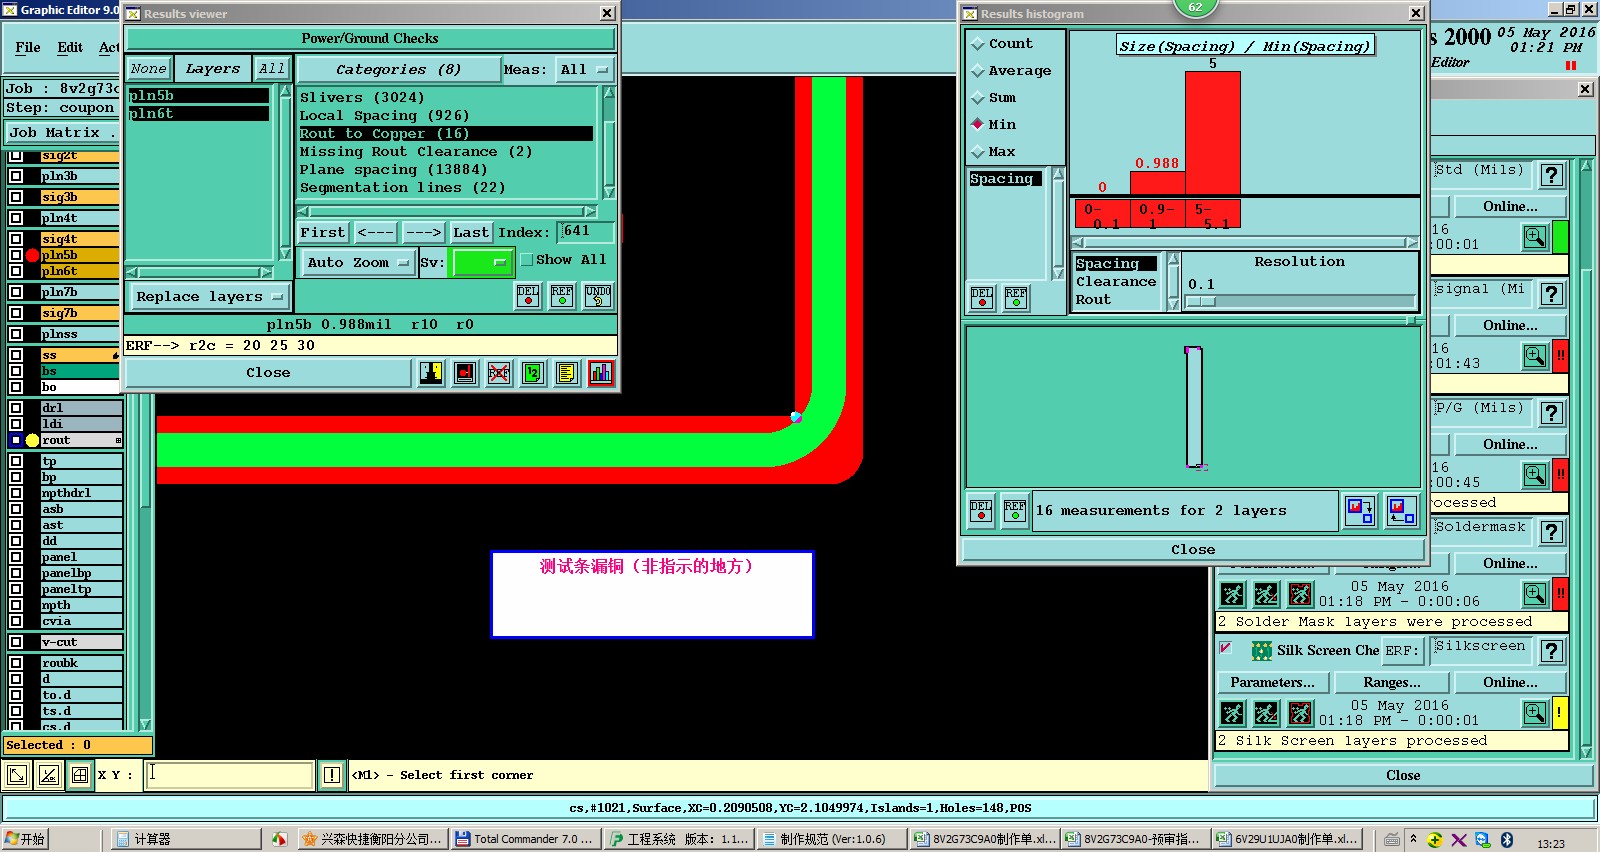Click histogram-to-layer icon with left arrow
This screenshot has width=1600, height=852.
tap(1402, 511)
